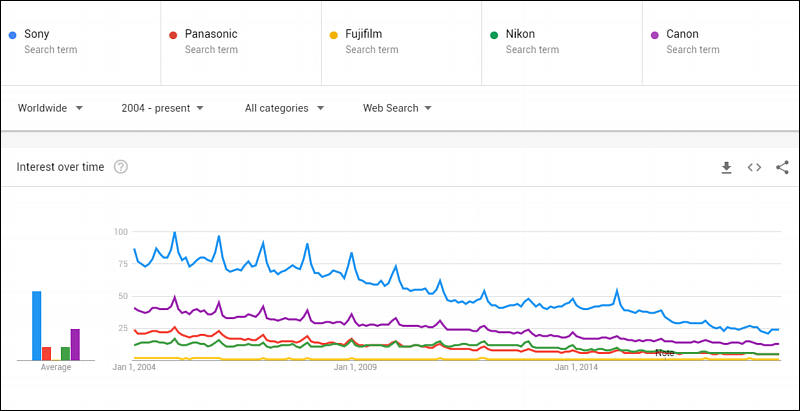Select the Canon search term box
This screenshot has height=411, width=800.
tap(721, 43)
